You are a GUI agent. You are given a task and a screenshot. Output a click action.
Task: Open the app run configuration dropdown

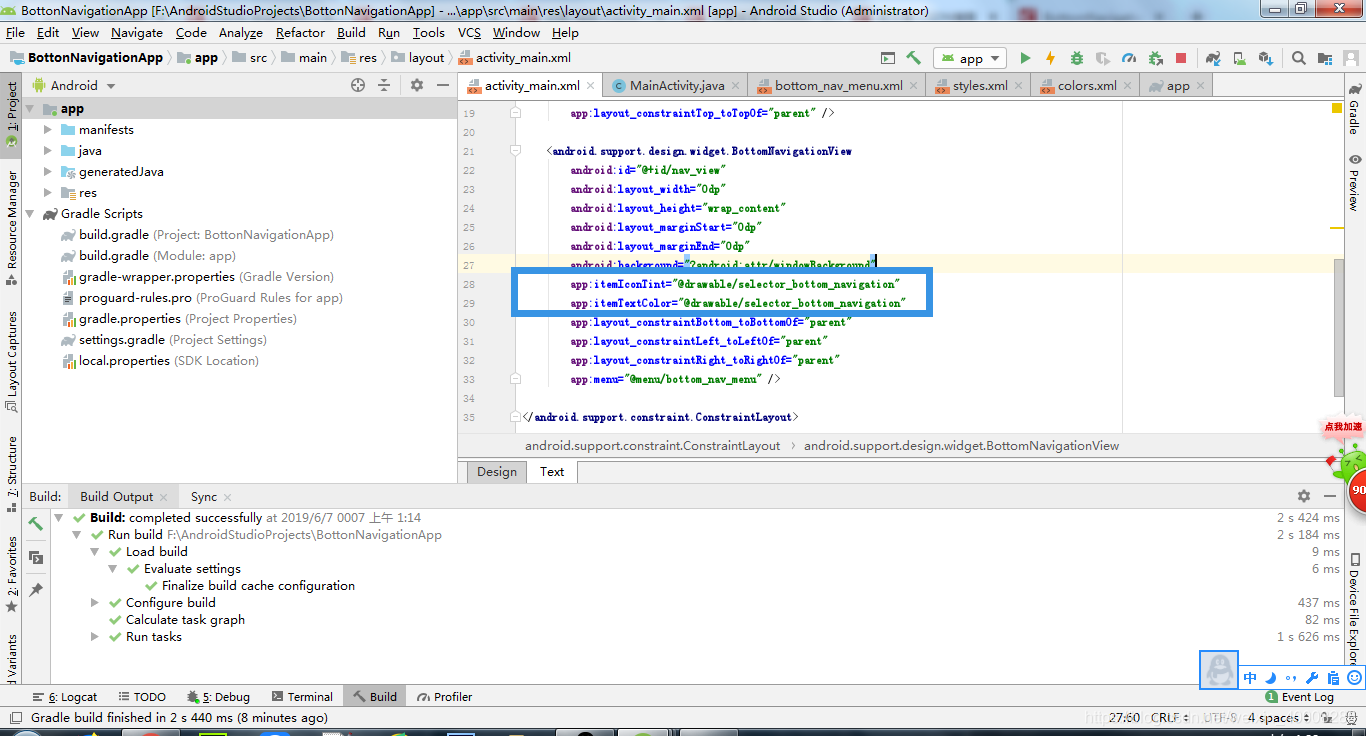click(968, 58)
